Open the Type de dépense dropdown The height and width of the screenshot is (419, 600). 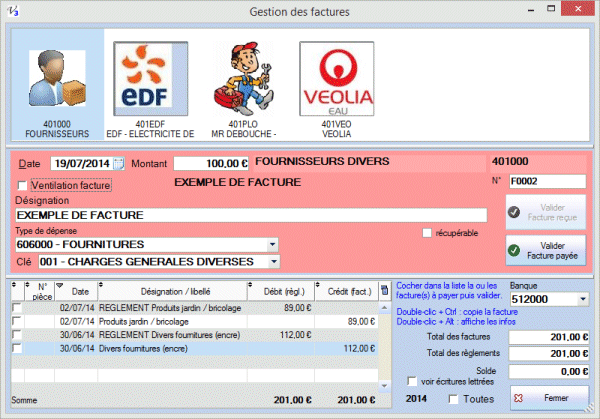click(273, 244)
